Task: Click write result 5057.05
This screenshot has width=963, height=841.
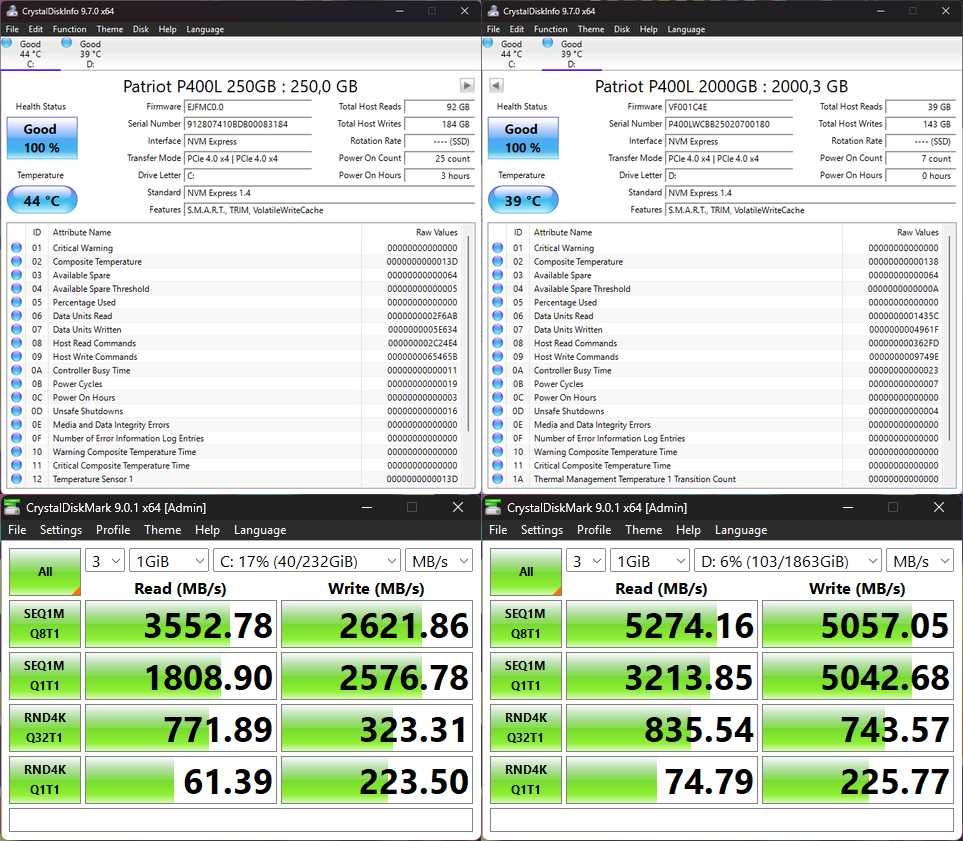Action: pyautogui.click(x=858, y=624)
